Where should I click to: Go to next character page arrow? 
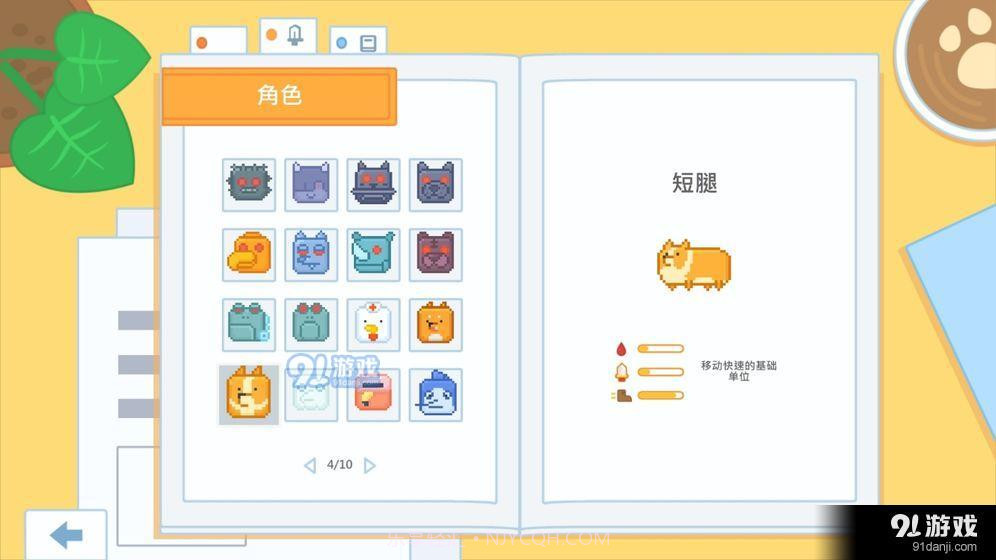(370, 465)
